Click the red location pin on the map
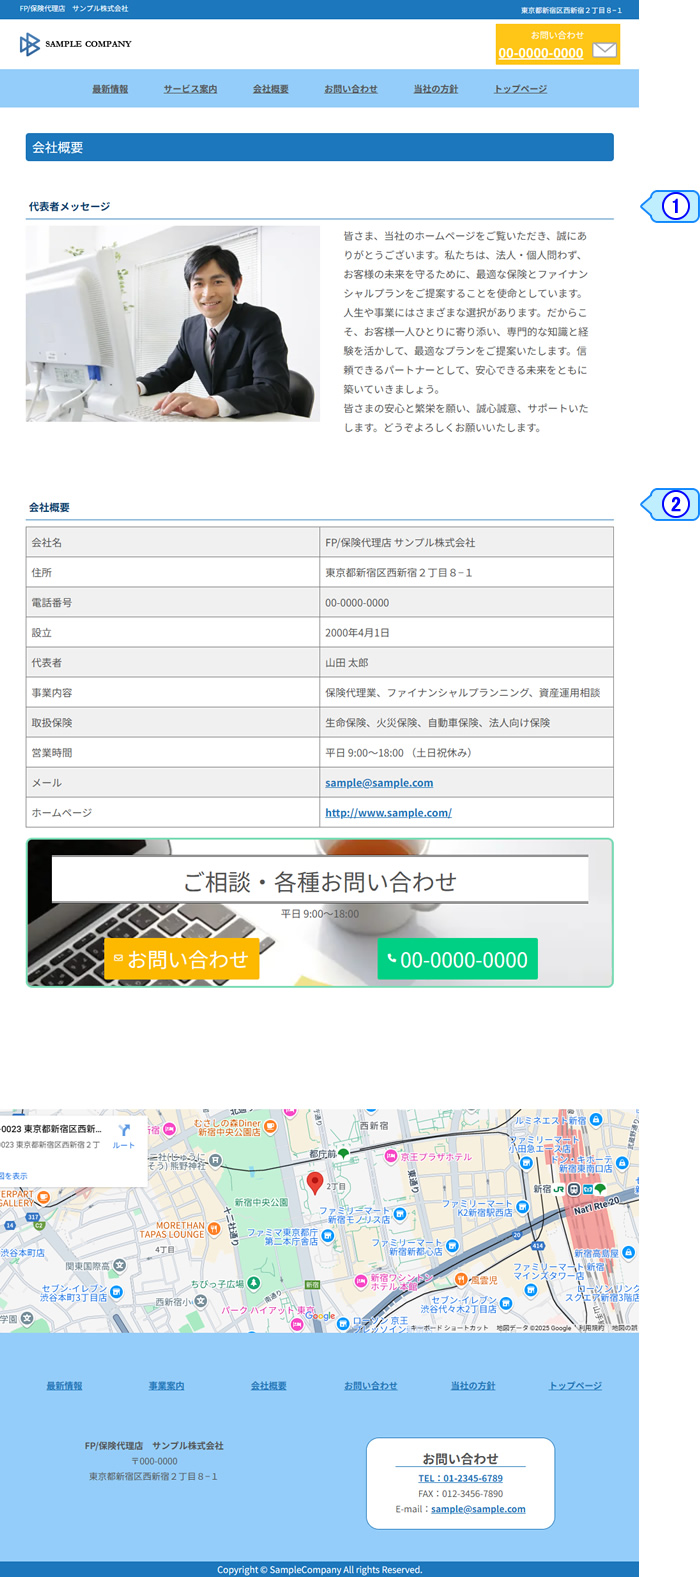 click(315, 1184)
